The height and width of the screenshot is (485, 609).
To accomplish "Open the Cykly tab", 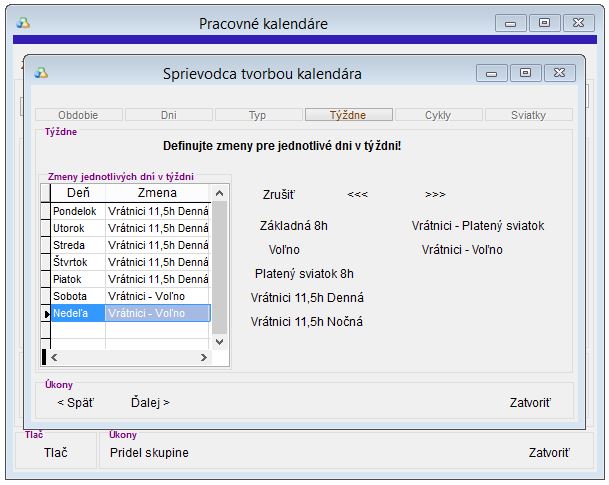I will 438,115.
